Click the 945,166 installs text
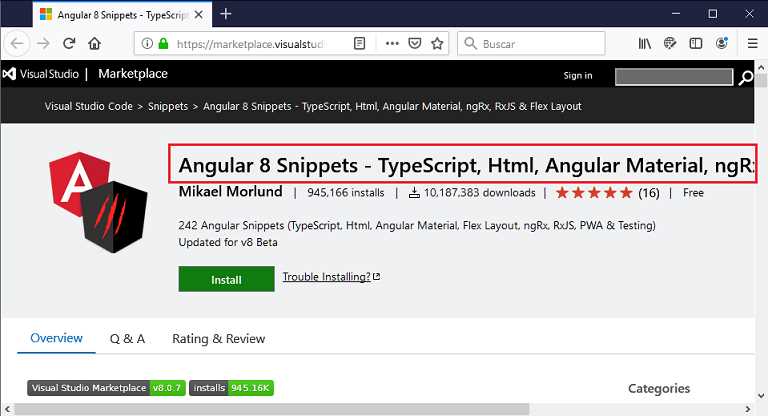The height and width of the screenshot is (416, 768). (346, 193)
